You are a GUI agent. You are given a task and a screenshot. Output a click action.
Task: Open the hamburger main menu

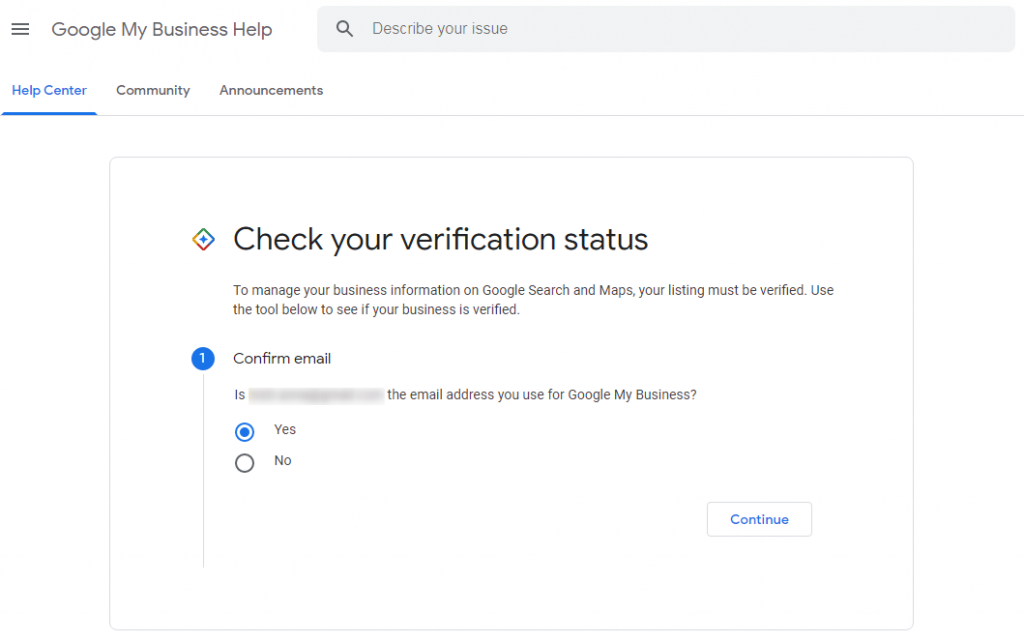coord(20,29)
